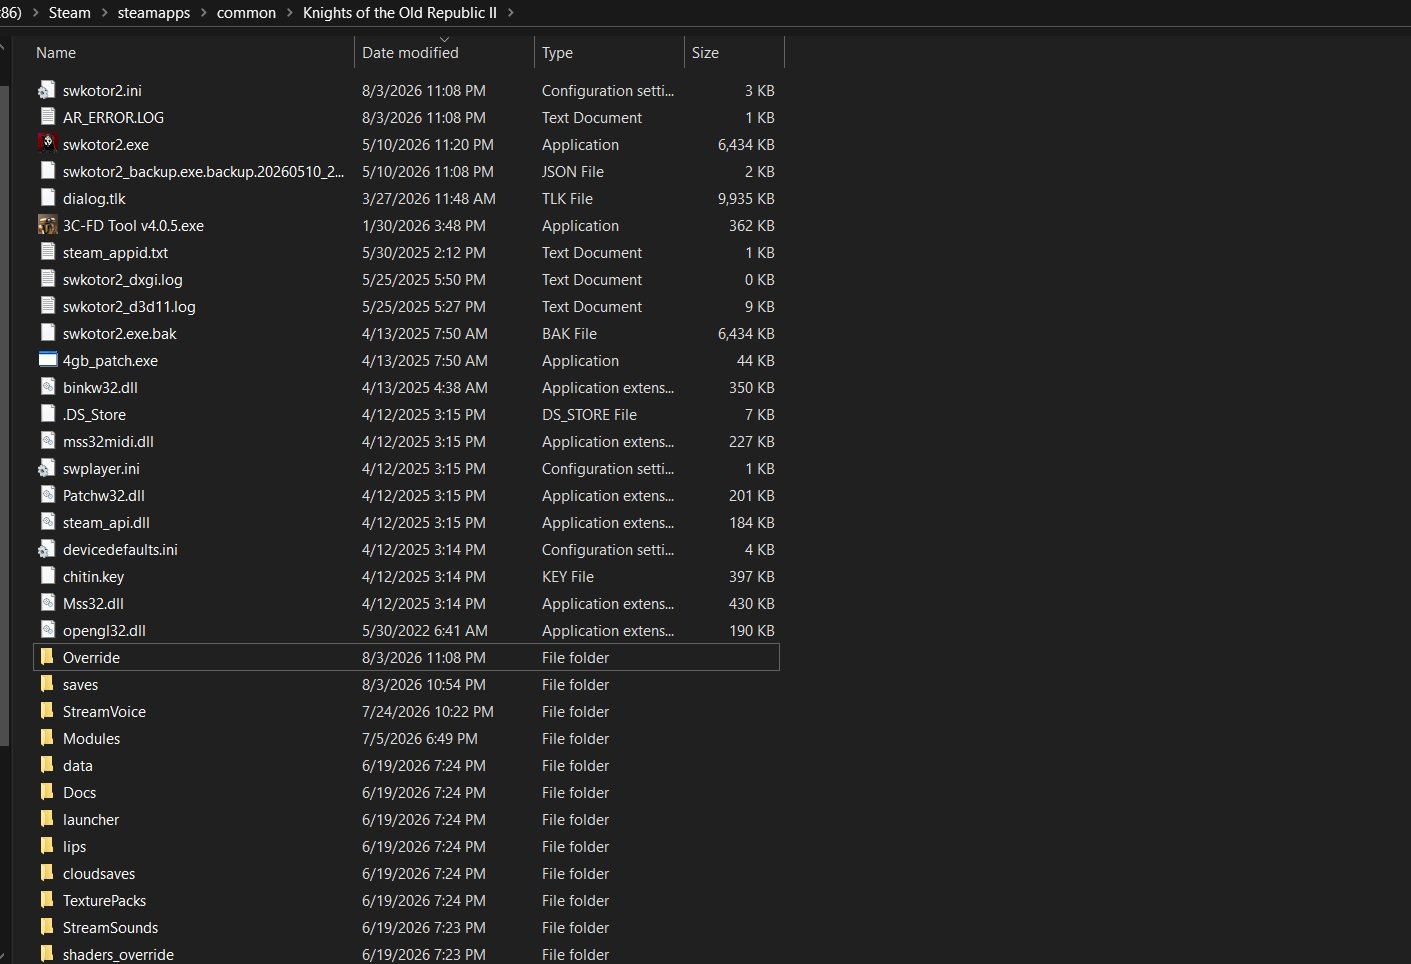Click the BAK File type cell

pyautogui.click(x=569, y=333)
